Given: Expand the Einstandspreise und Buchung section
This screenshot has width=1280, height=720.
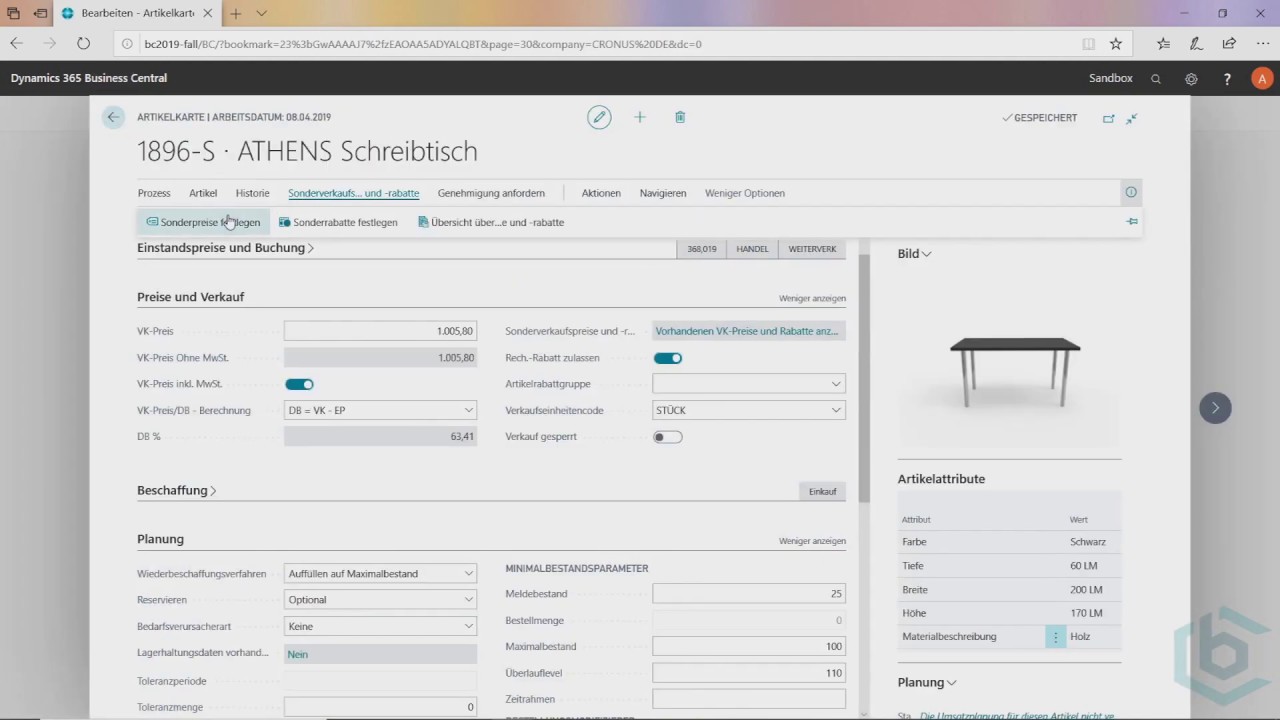Looking at the screenshot, I should coord(225,248).
